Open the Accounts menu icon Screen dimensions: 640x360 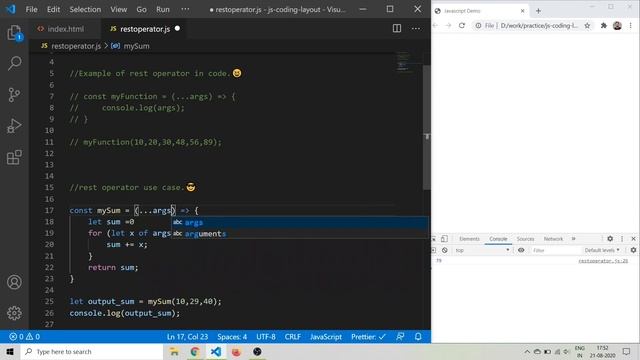[14, 282]
